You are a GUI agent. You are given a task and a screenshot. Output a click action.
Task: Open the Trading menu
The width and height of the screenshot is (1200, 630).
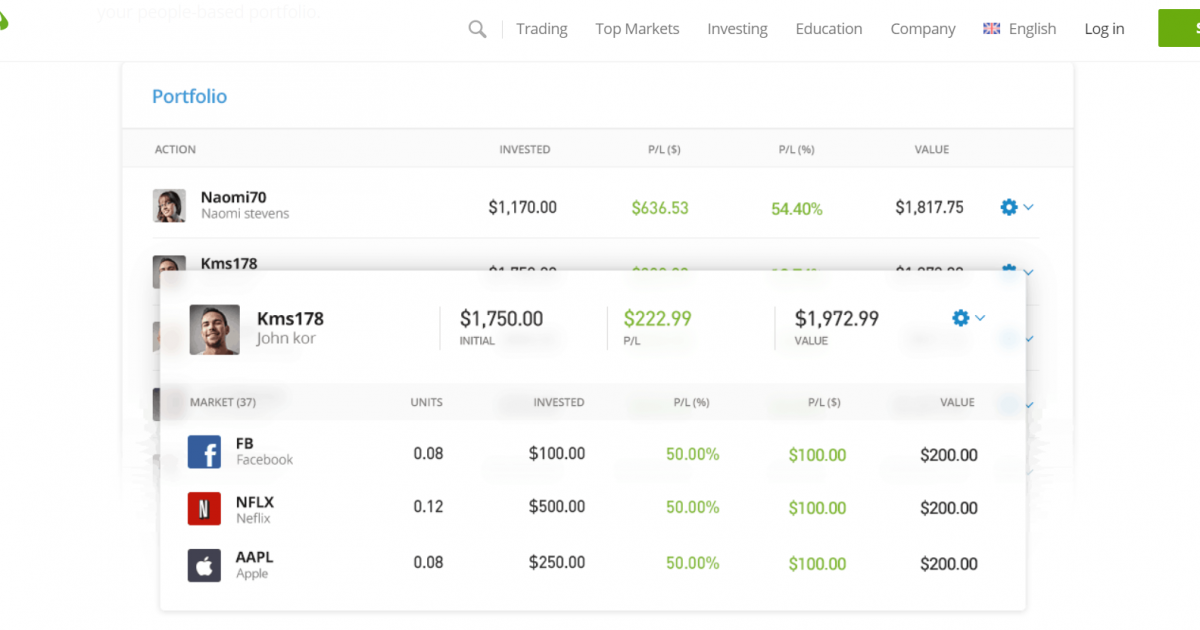[x=542, y=29]
